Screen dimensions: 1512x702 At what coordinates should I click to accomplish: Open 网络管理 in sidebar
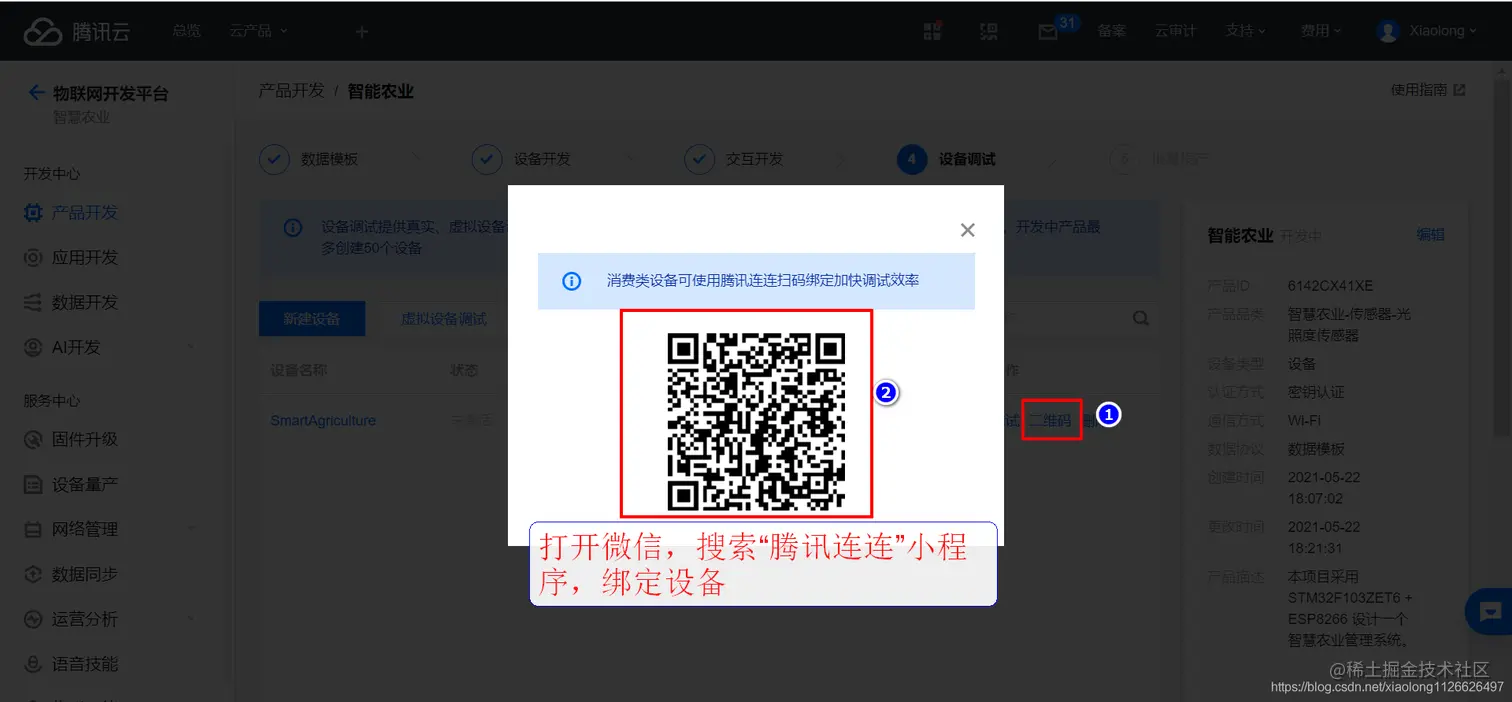click(x=85, y=529)
